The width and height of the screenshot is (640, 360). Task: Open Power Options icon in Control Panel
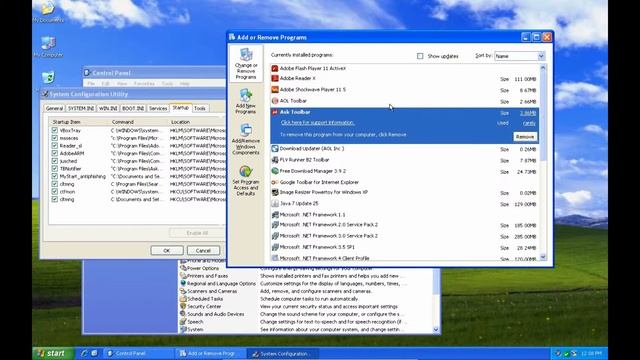tap(183, 269)
